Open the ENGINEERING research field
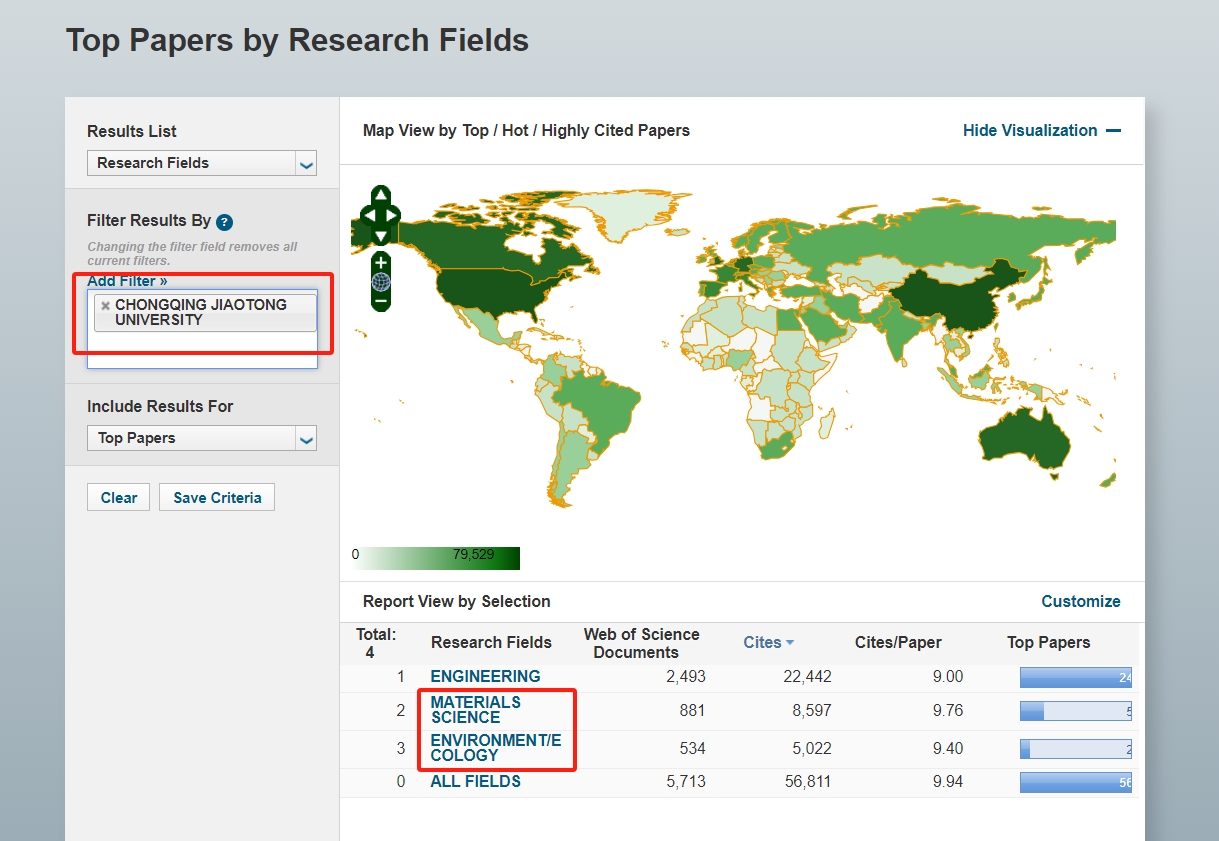Viewport: 1219px width, 841px height. point(485,677)
